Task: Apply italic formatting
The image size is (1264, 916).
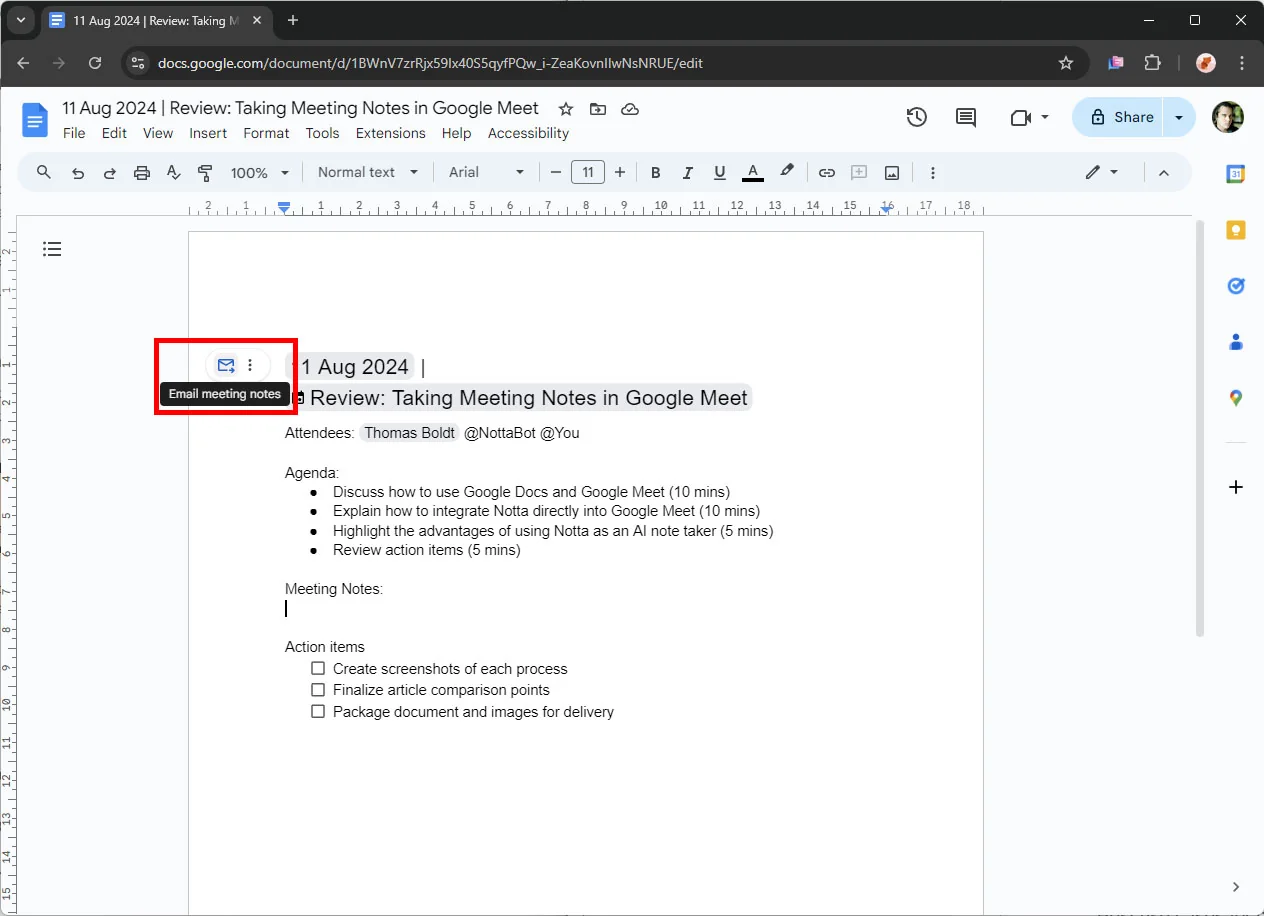Action: coord(687,173)
